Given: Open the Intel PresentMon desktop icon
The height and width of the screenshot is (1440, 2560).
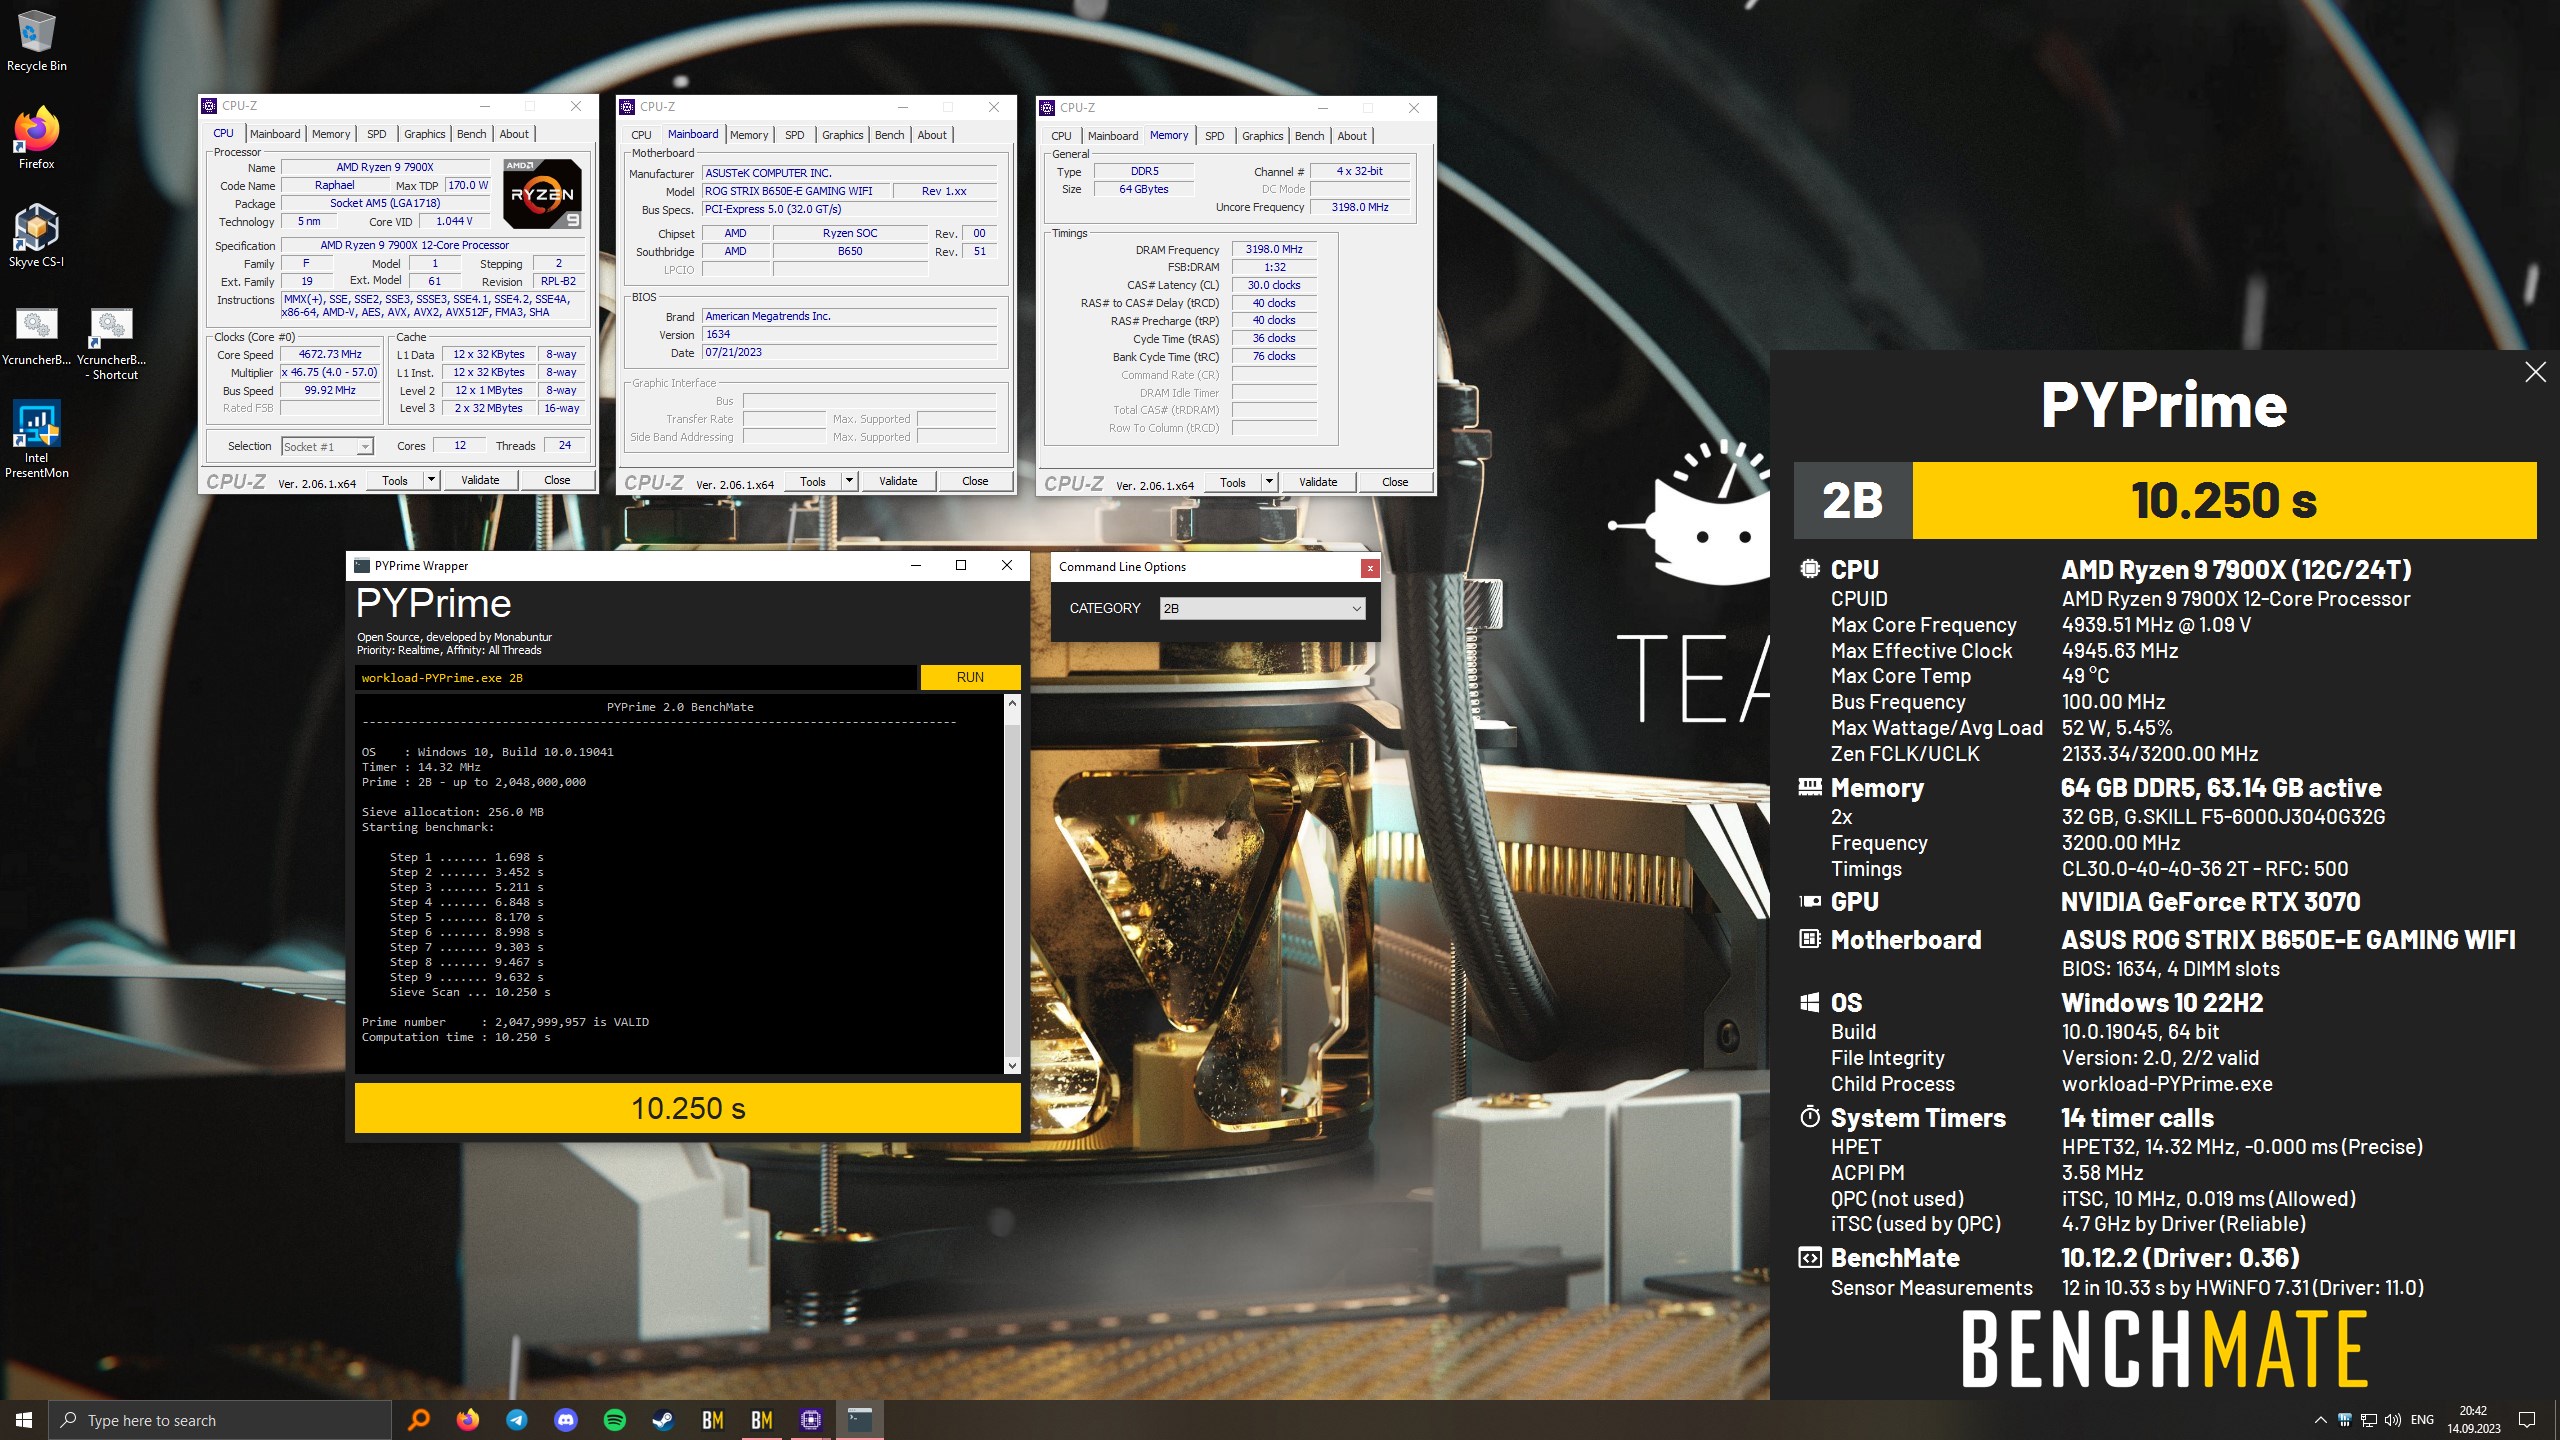Looking at the screenshot, I should (36, 439).
